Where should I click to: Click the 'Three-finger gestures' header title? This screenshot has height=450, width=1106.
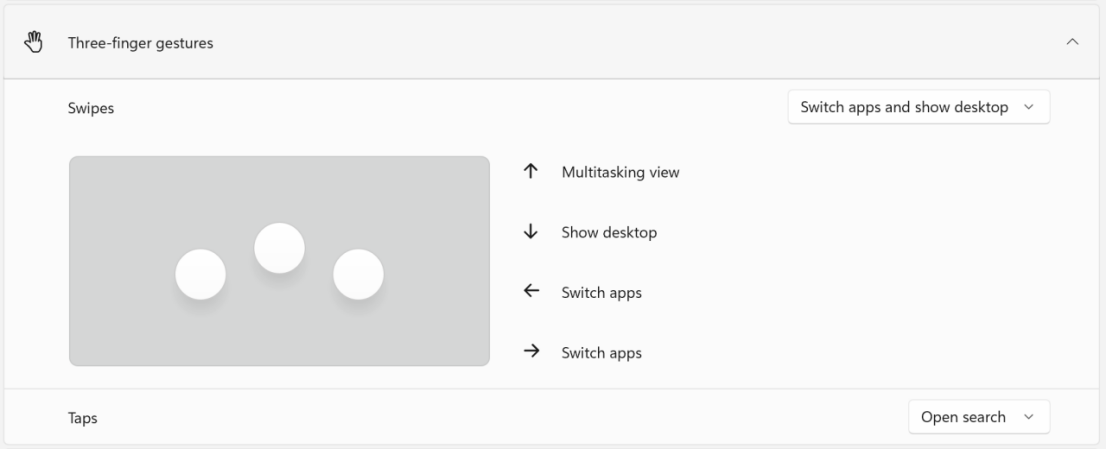140,43
